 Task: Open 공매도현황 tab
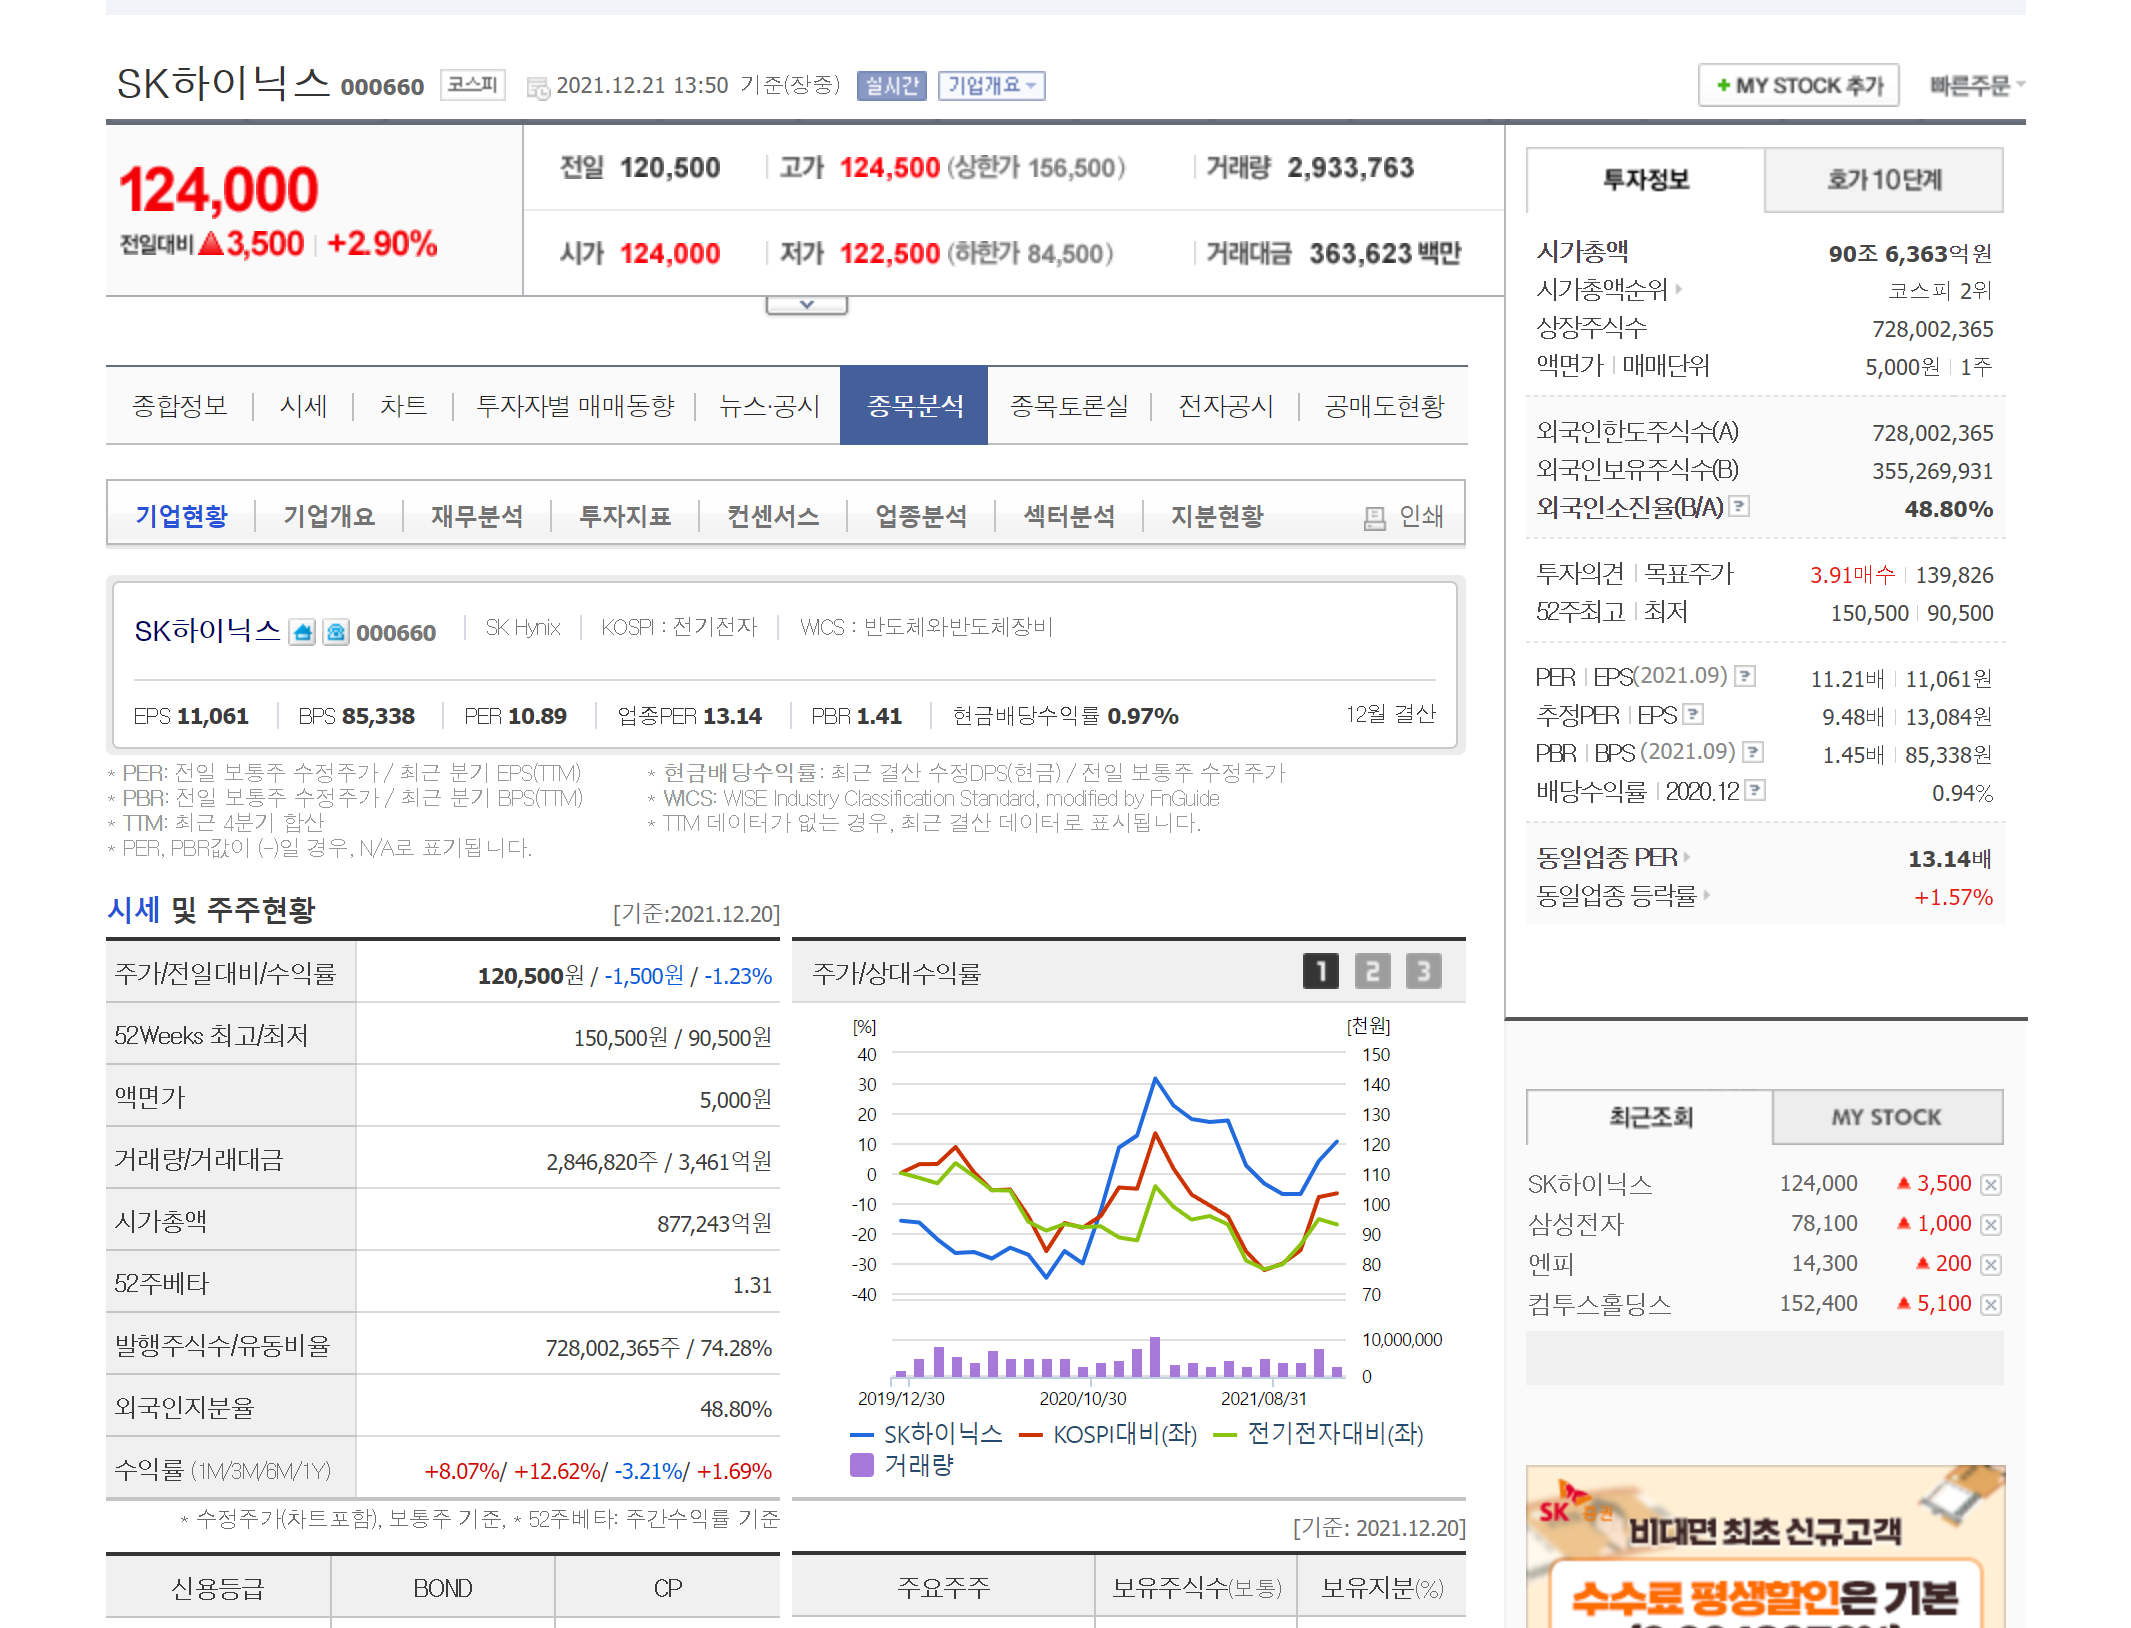[1384, 406]
